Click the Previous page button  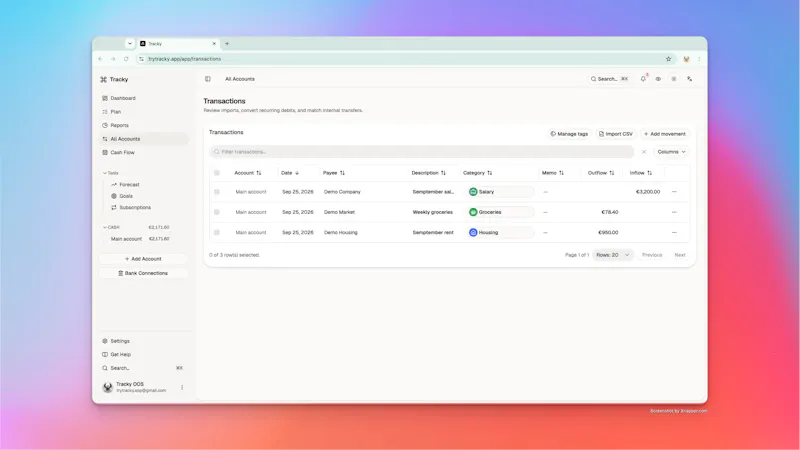(x=652, y=255)
